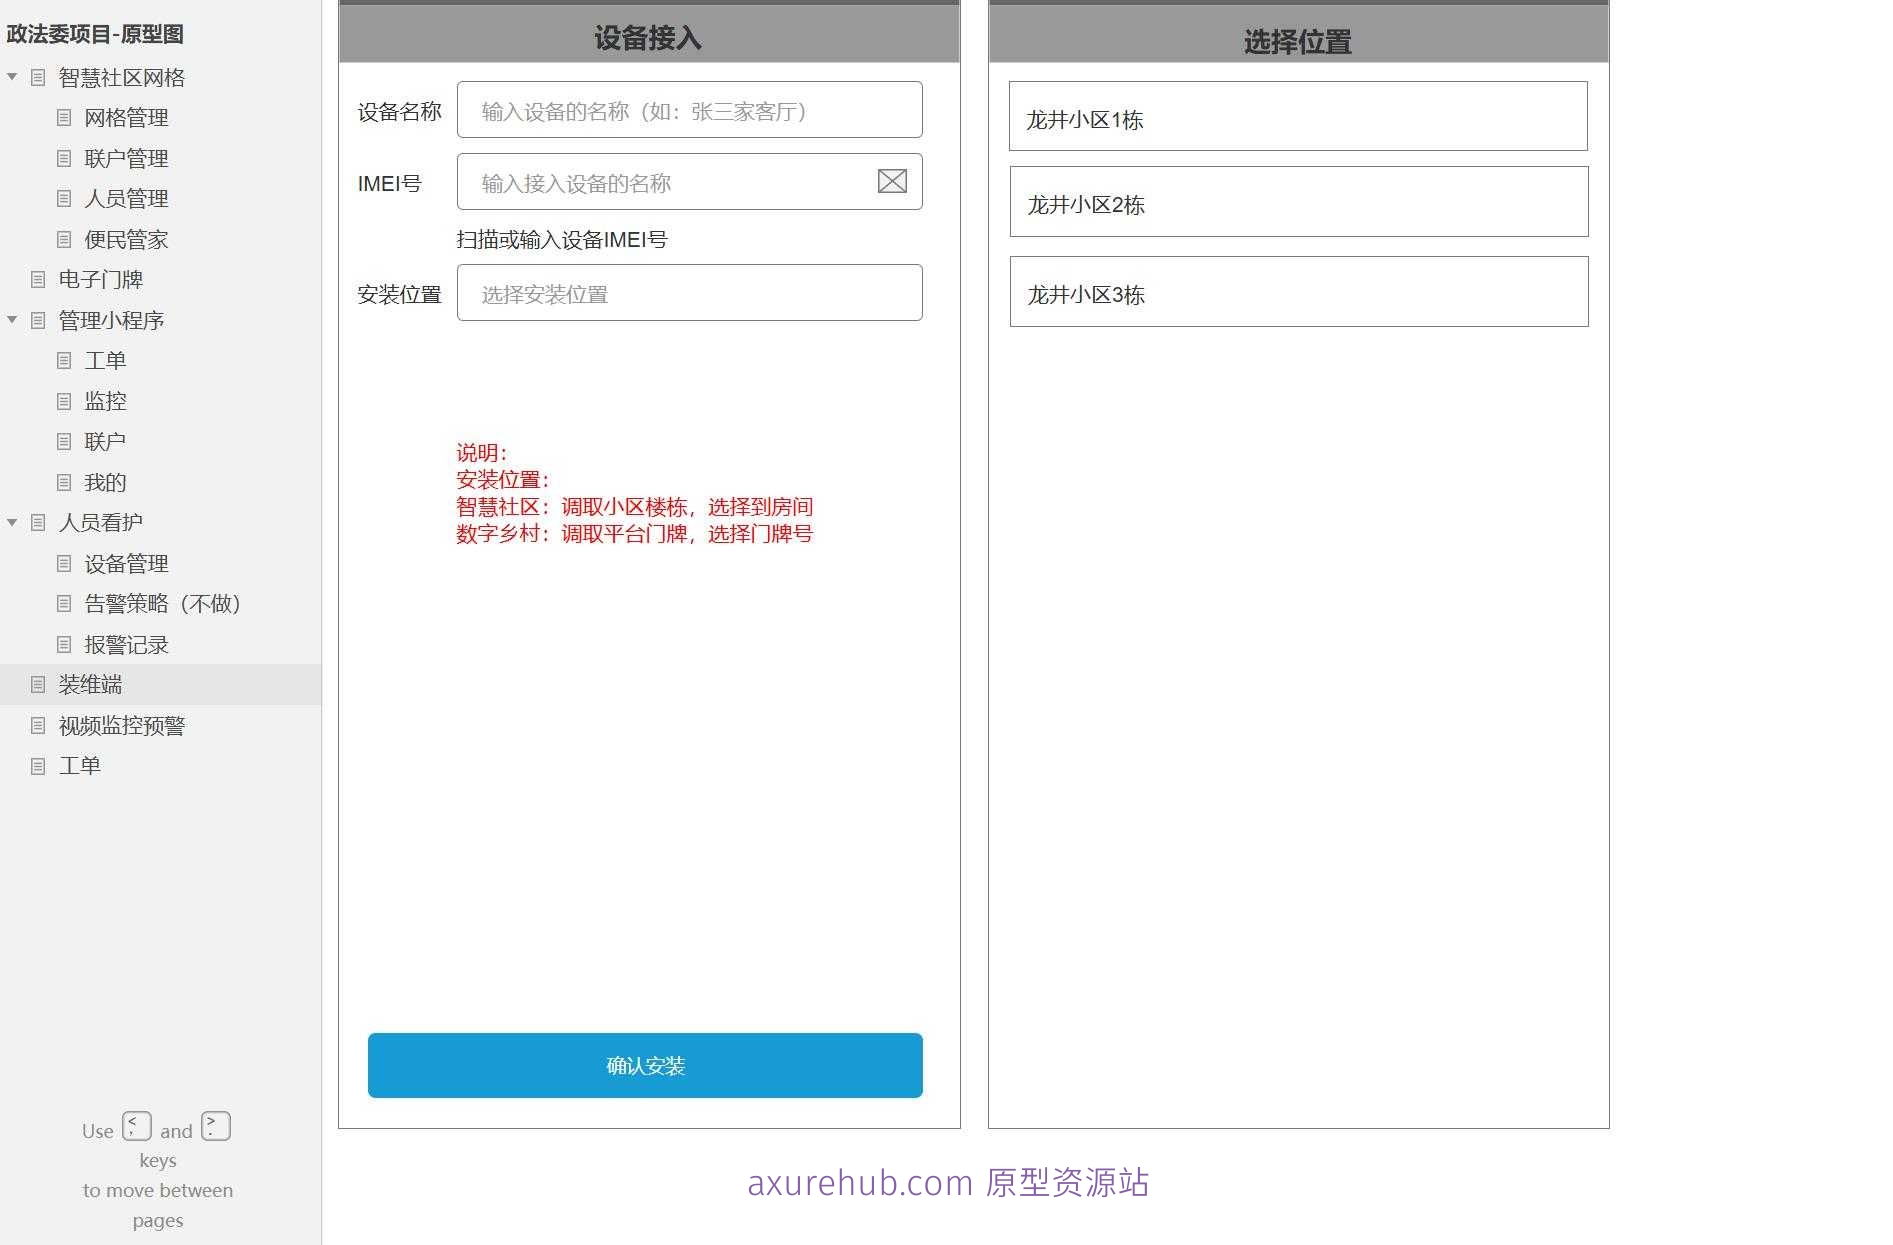1893x1245 pixels.
Task: Open the 电子门牌 page
Action: 100,280
